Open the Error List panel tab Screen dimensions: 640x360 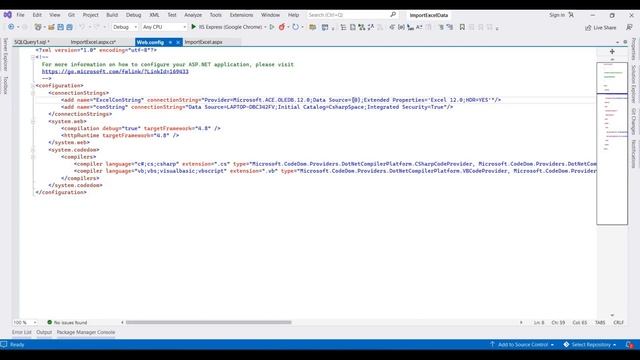22,332
